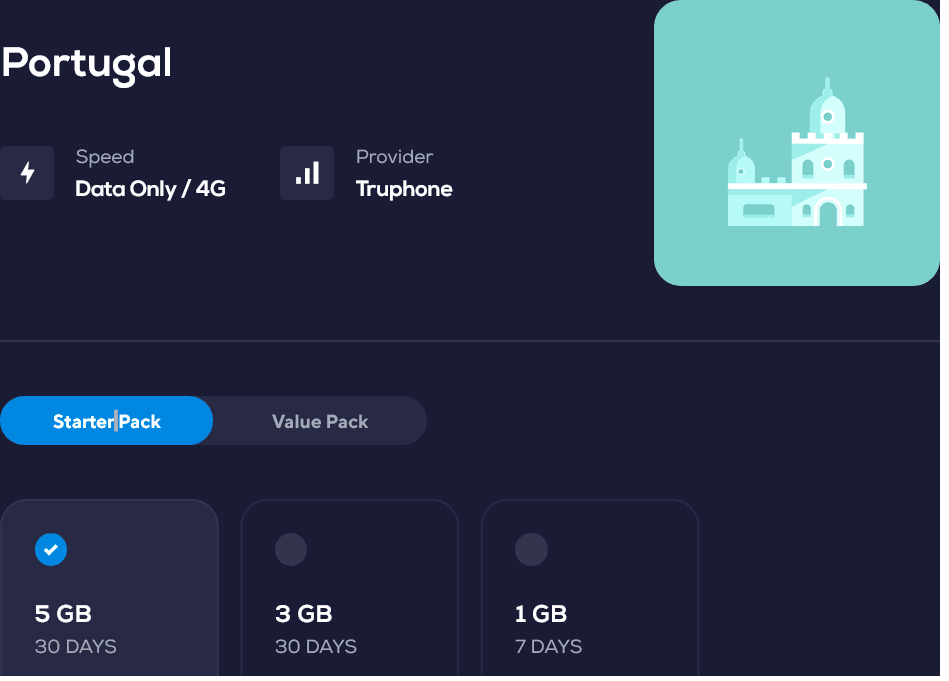Select the 3 GB plan radio button
The width and height of the screenshot is (949, 681).
pos(291,549)
